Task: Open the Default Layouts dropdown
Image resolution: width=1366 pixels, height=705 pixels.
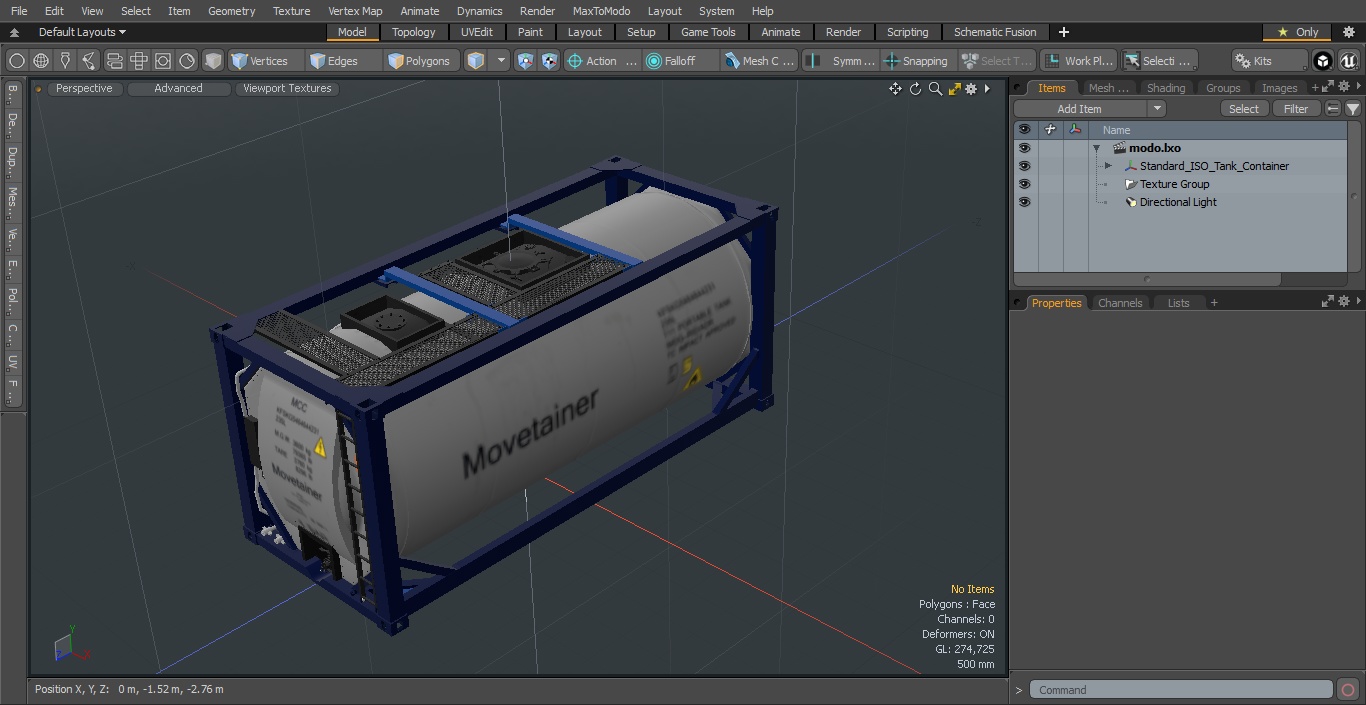Action: (x=82, y=32)
